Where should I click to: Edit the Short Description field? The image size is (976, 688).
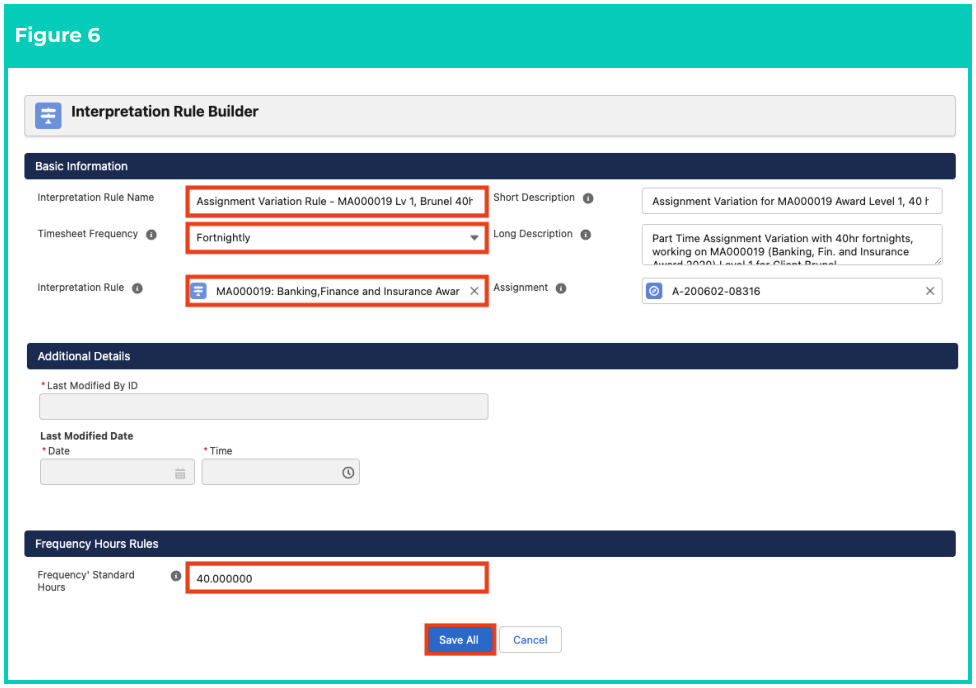(x=792, y=201)
